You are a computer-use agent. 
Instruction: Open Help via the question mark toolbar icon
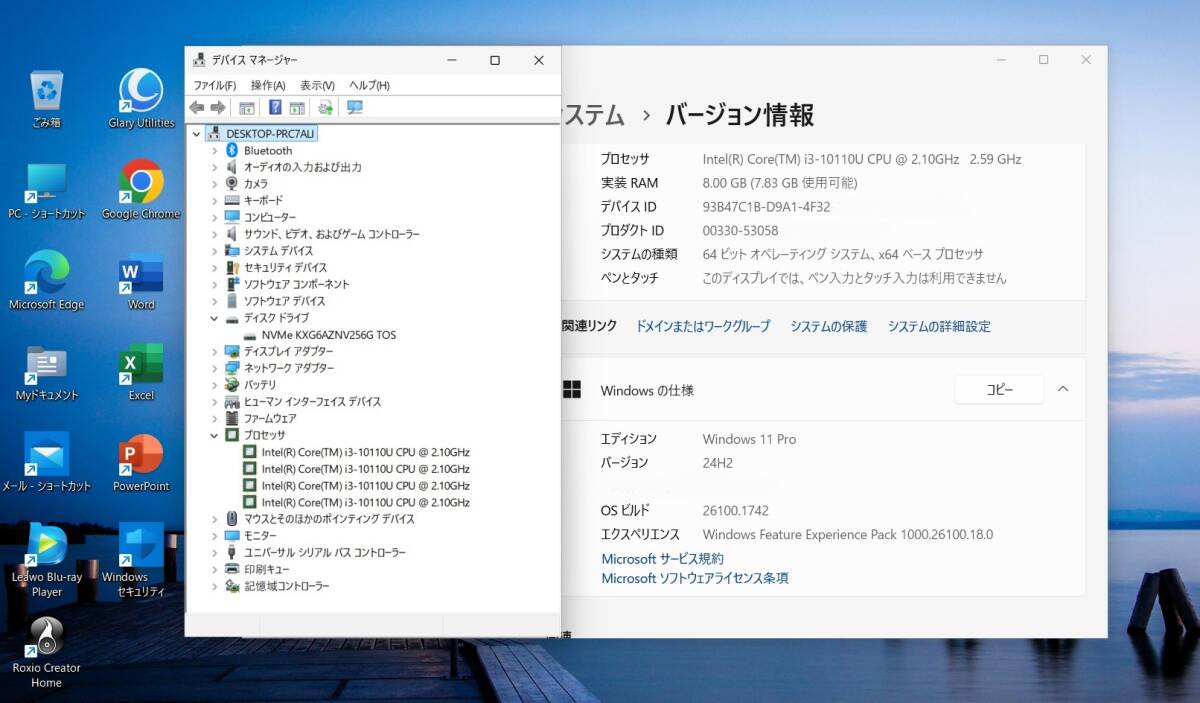(274, 107)
